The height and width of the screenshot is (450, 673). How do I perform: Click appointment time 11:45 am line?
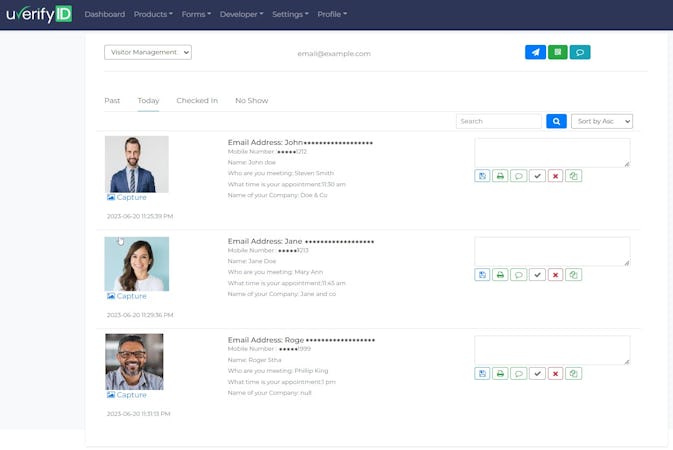[x=286, y=283]
